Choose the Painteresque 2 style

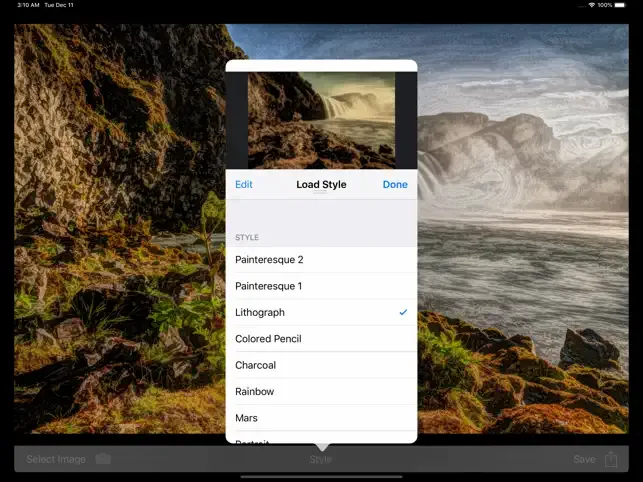pyautogui.click(x=322, y=260)
